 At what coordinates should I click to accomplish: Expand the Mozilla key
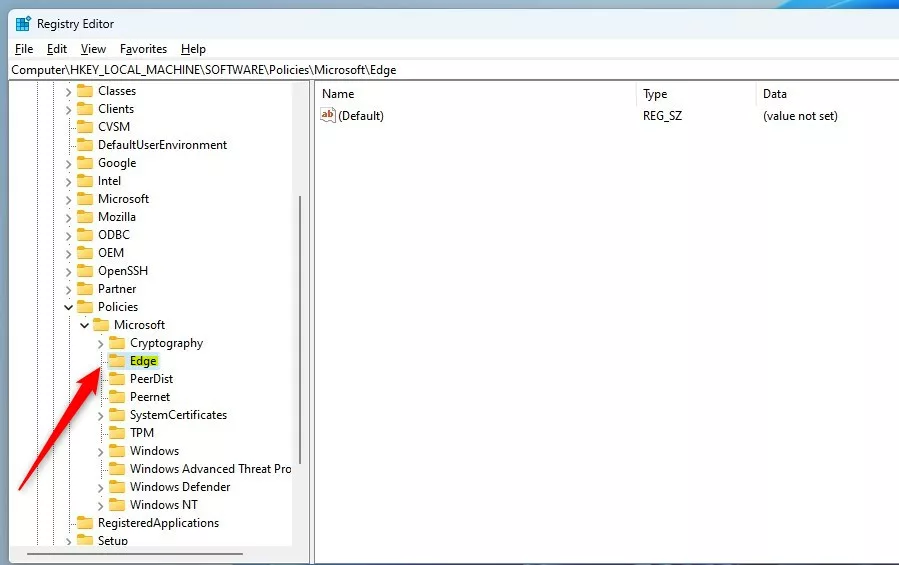click(x=68, y=217)
